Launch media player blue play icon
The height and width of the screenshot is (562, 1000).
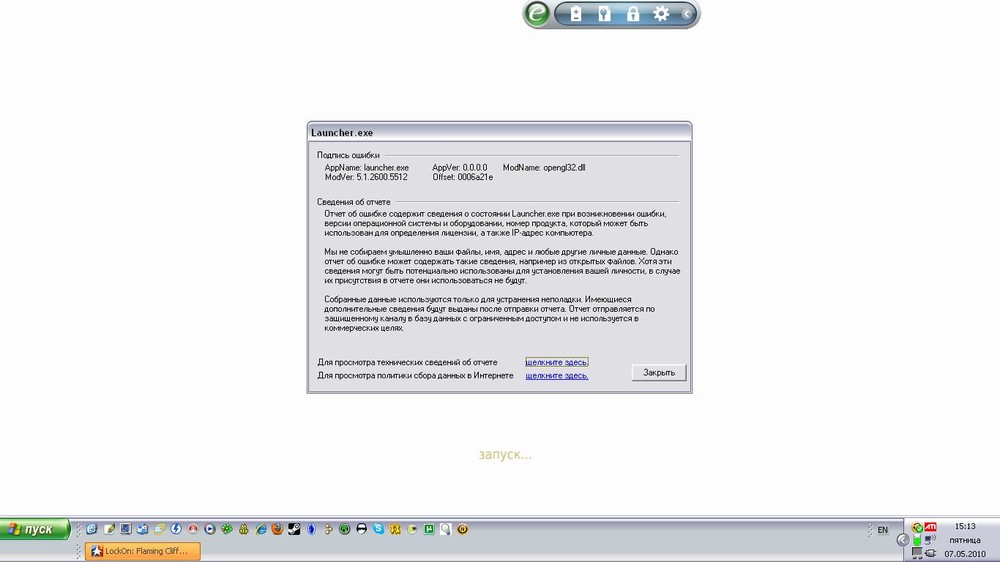point(210,529)
